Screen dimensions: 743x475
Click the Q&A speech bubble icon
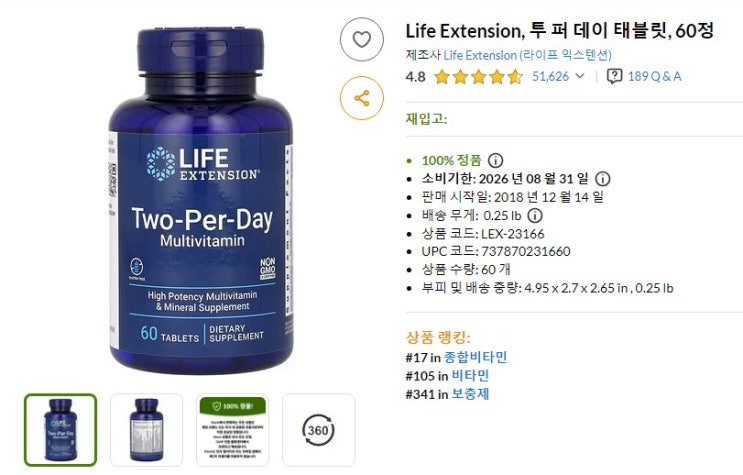(615, 76)
